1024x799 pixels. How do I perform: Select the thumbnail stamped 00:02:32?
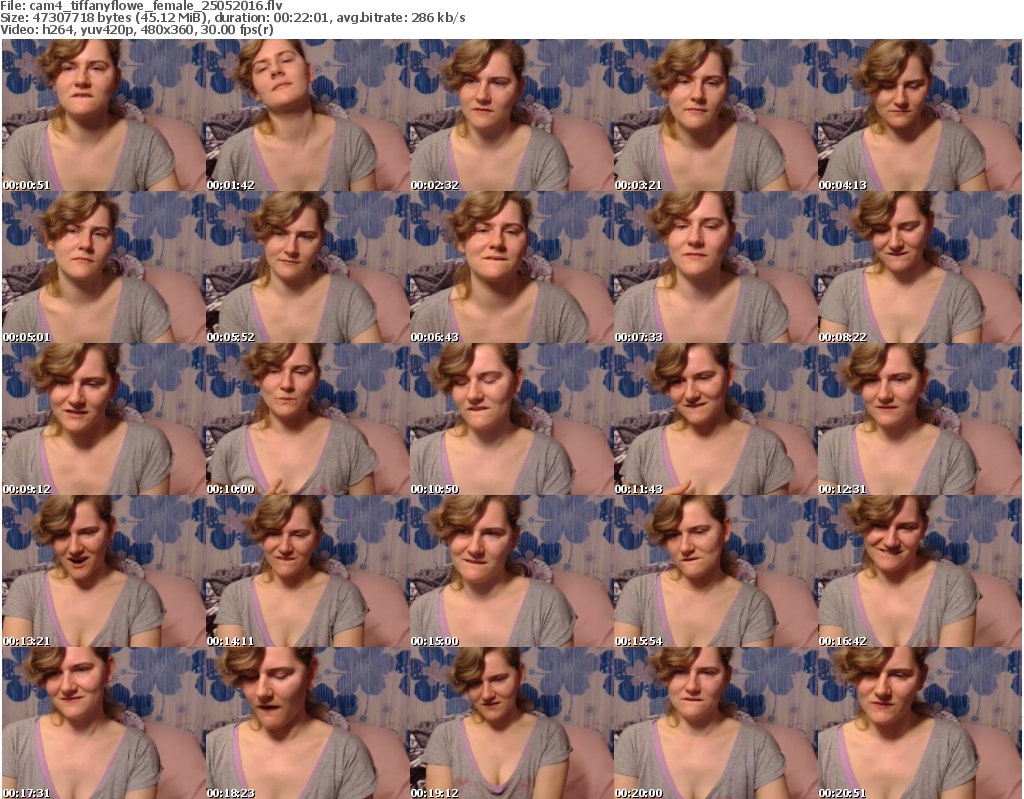point(511,115)
